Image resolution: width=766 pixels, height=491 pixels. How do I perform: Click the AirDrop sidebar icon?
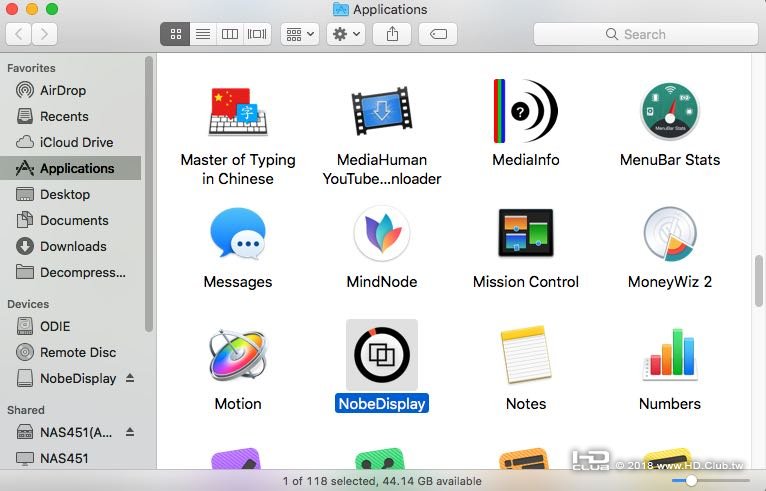pos(25,90)
